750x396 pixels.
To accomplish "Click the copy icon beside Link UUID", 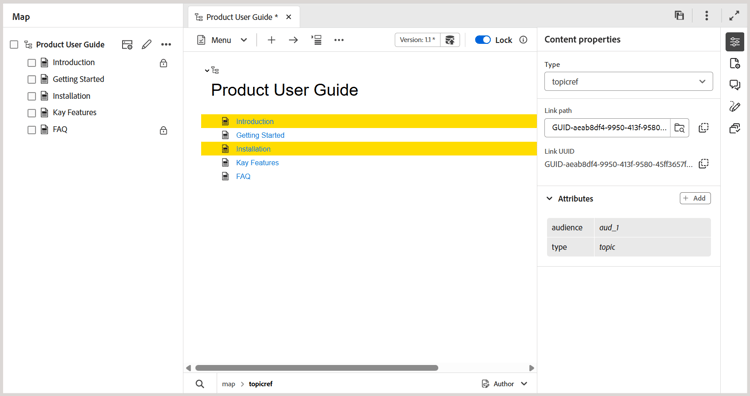I will click(x=703, y=164).
